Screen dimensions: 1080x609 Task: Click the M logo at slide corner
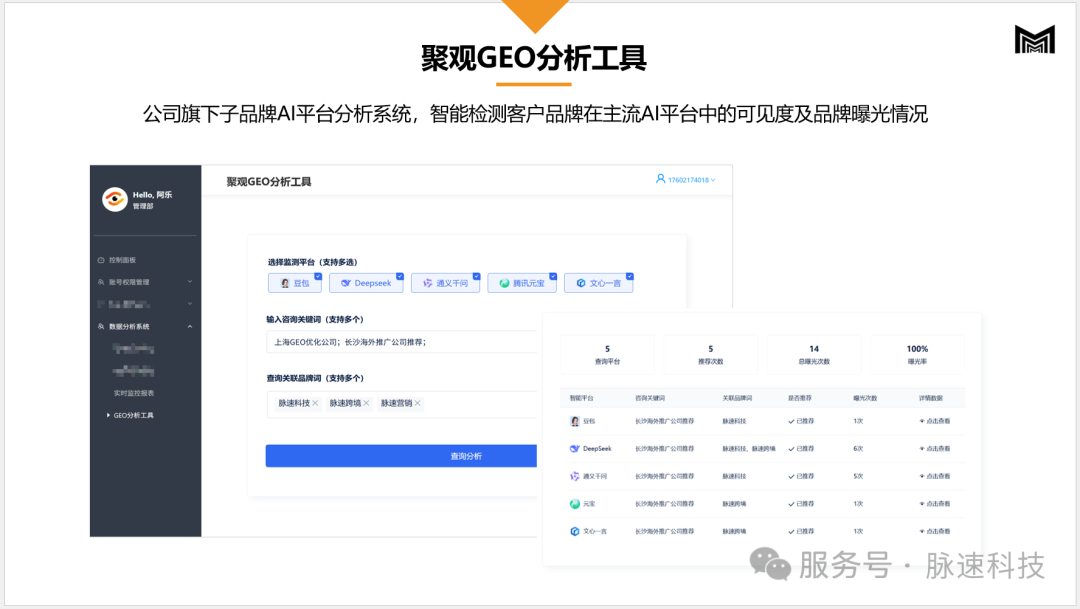(x=1035, y=39)
